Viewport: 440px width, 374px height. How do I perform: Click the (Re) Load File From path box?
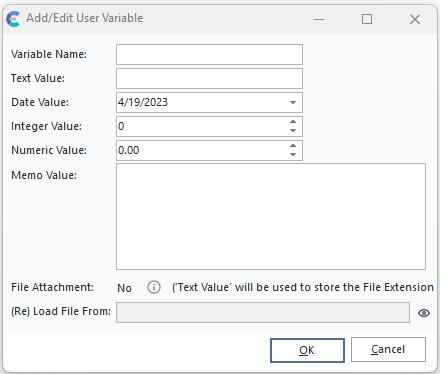[x=263, y=312]
